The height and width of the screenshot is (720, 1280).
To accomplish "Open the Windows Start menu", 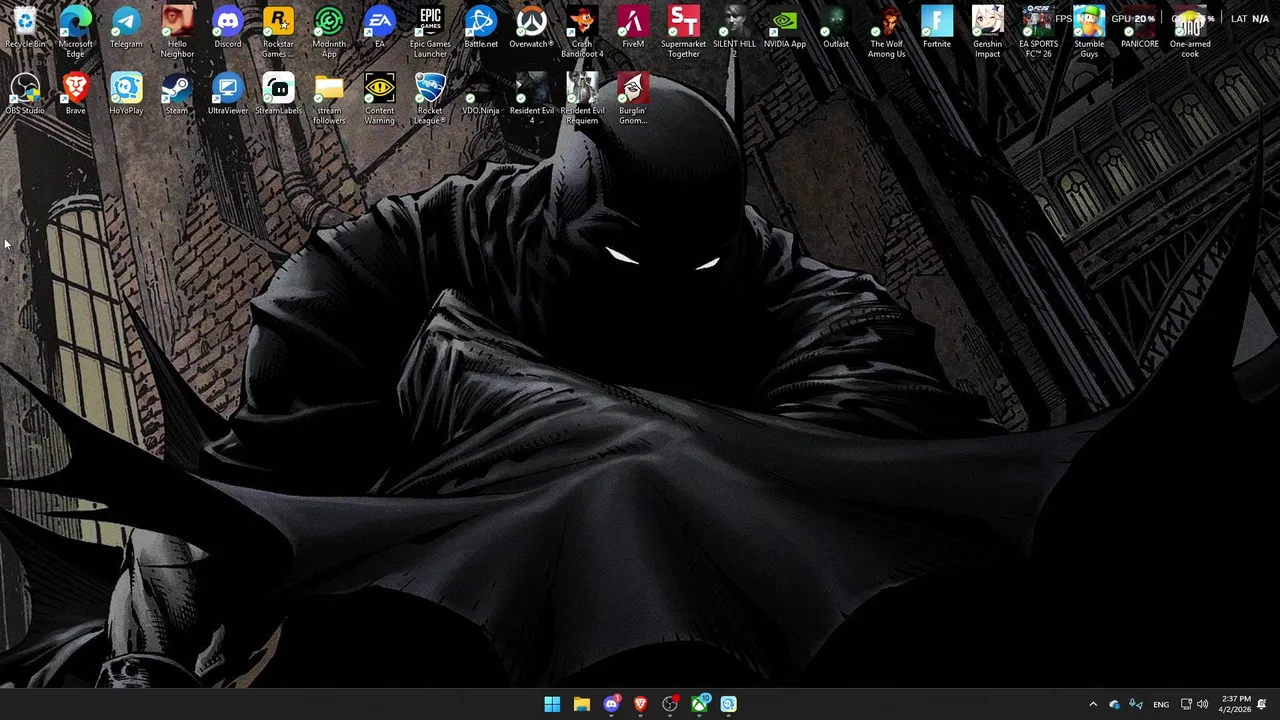I will [x=552, y=704].
